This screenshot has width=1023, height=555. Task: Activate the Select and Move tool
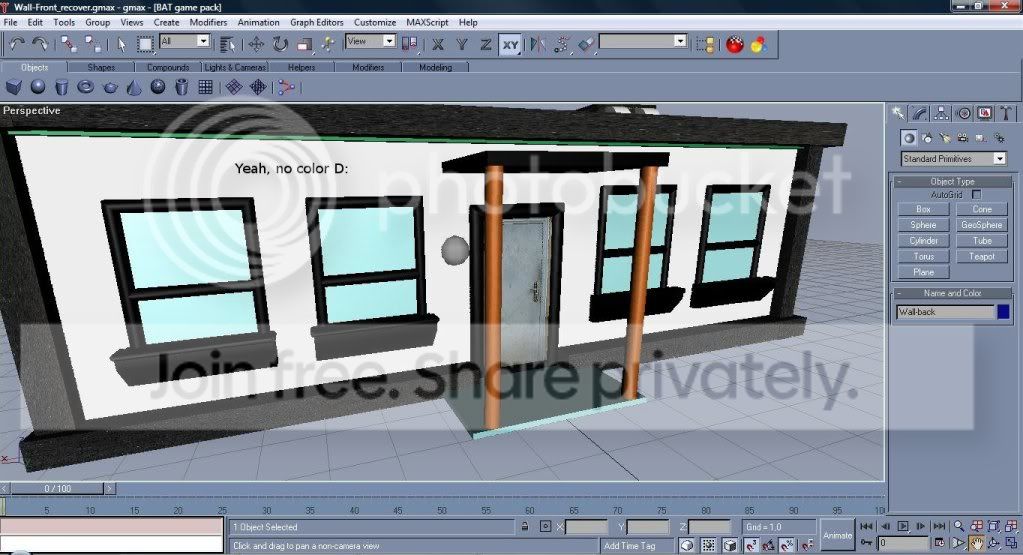pyautogui.click(x=256, y=44)
